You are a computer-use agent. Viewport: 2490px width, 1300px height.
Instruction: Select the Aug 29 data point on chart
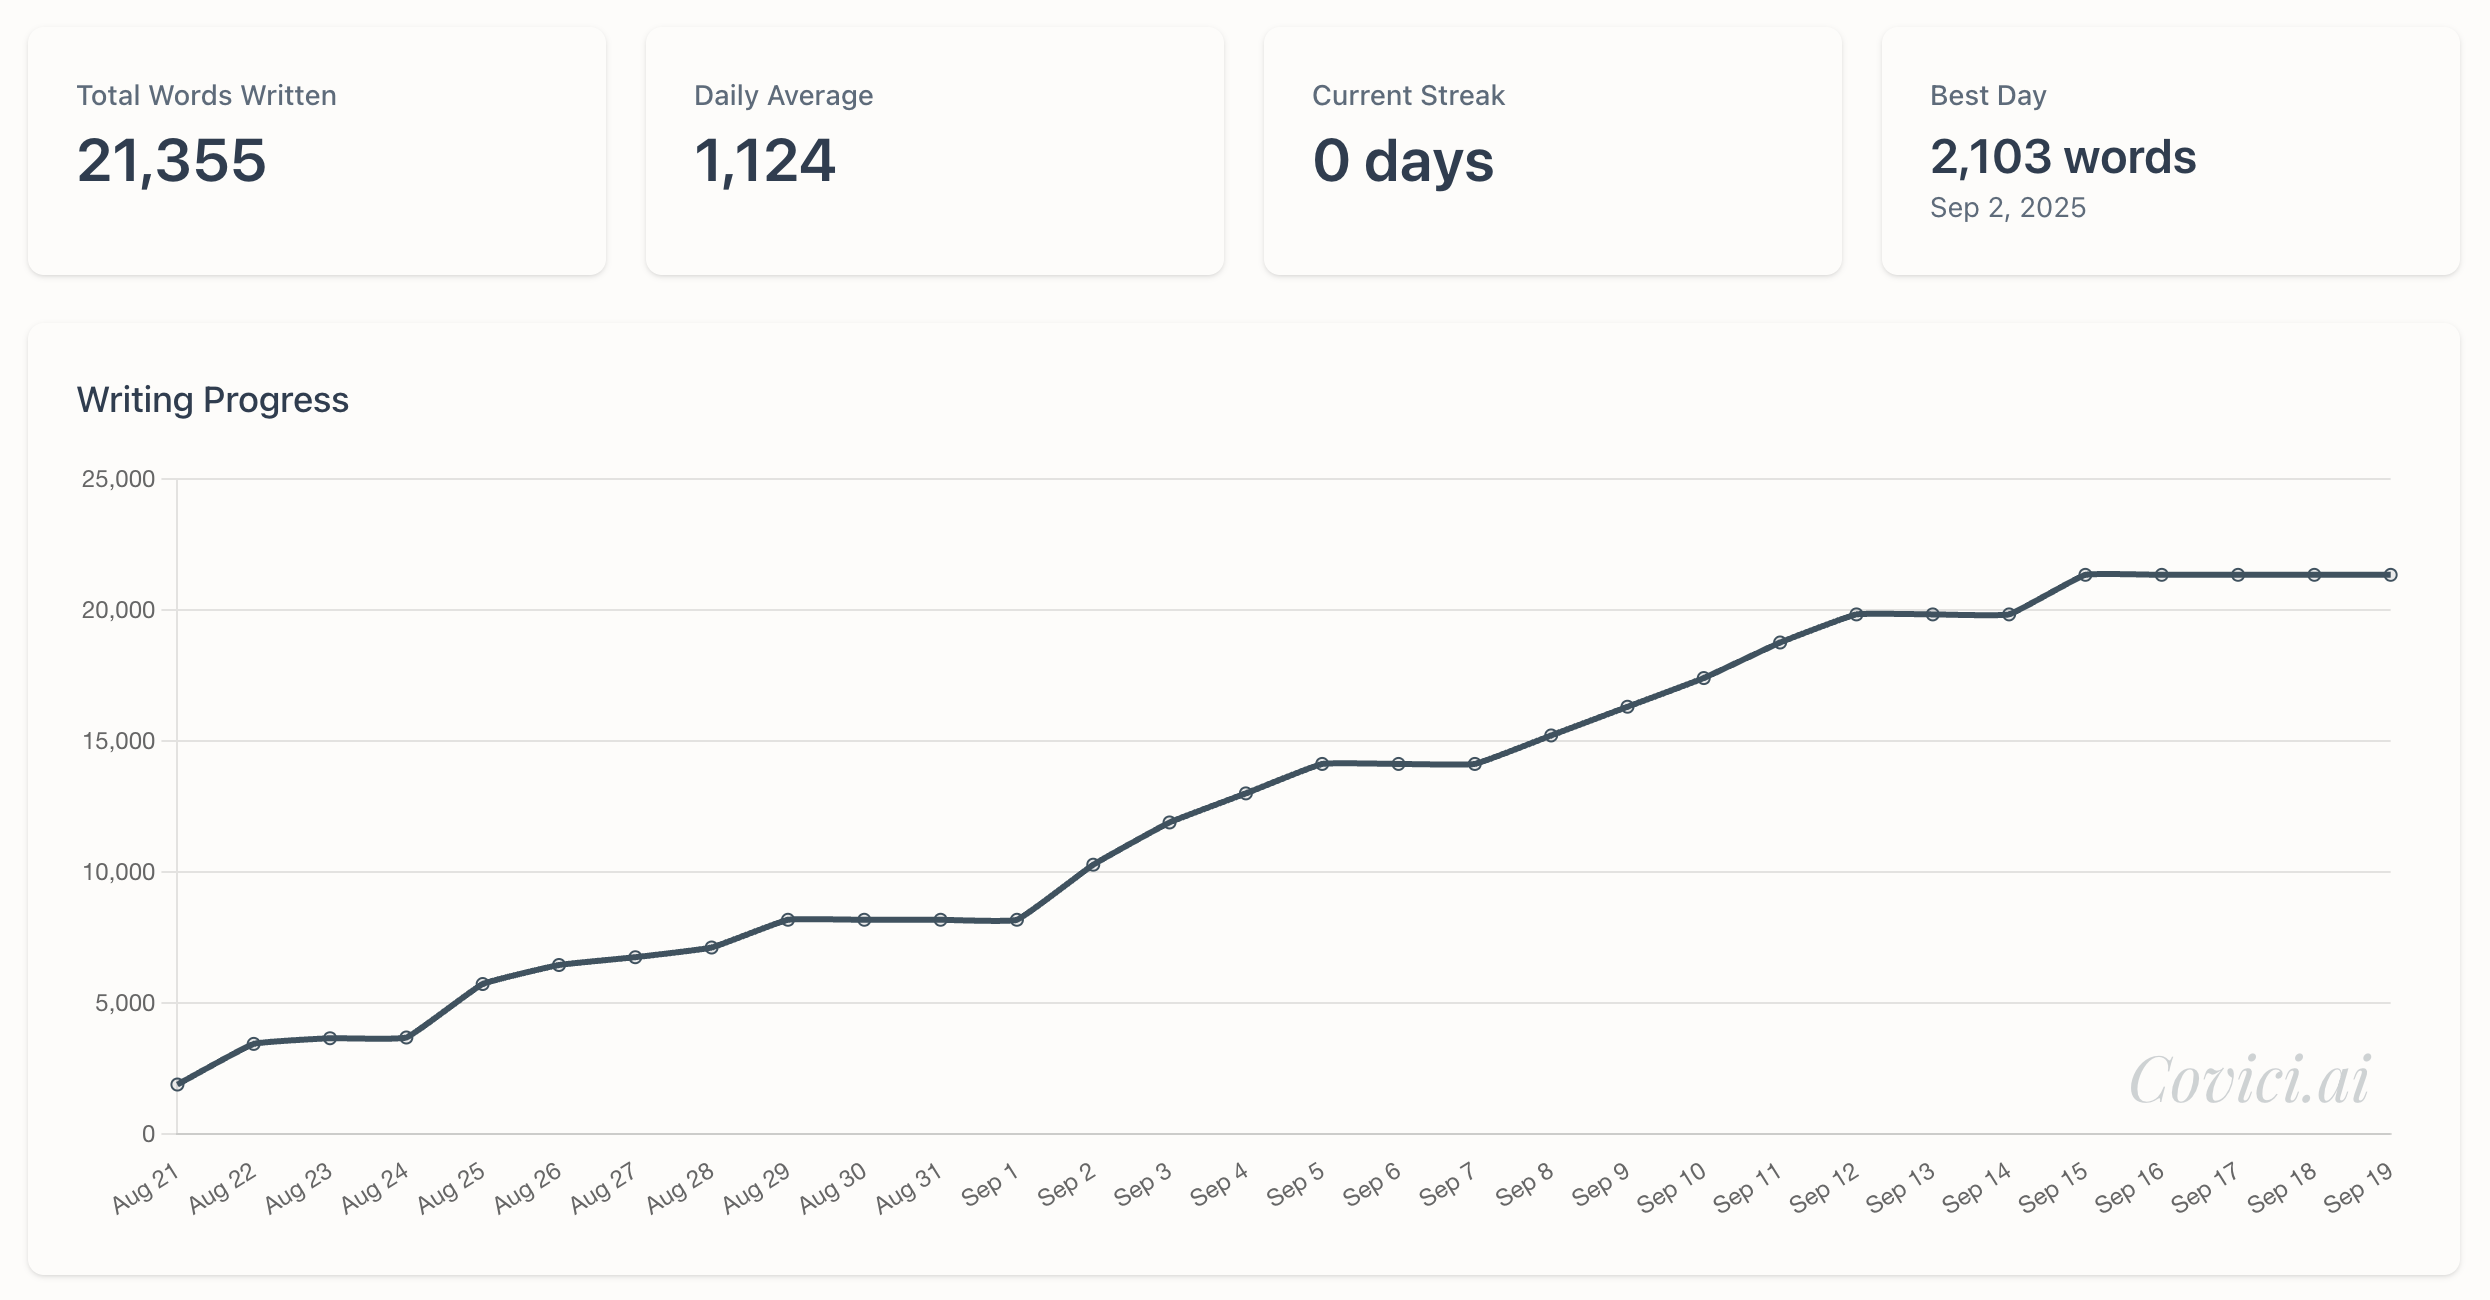(x=788, y=919)
